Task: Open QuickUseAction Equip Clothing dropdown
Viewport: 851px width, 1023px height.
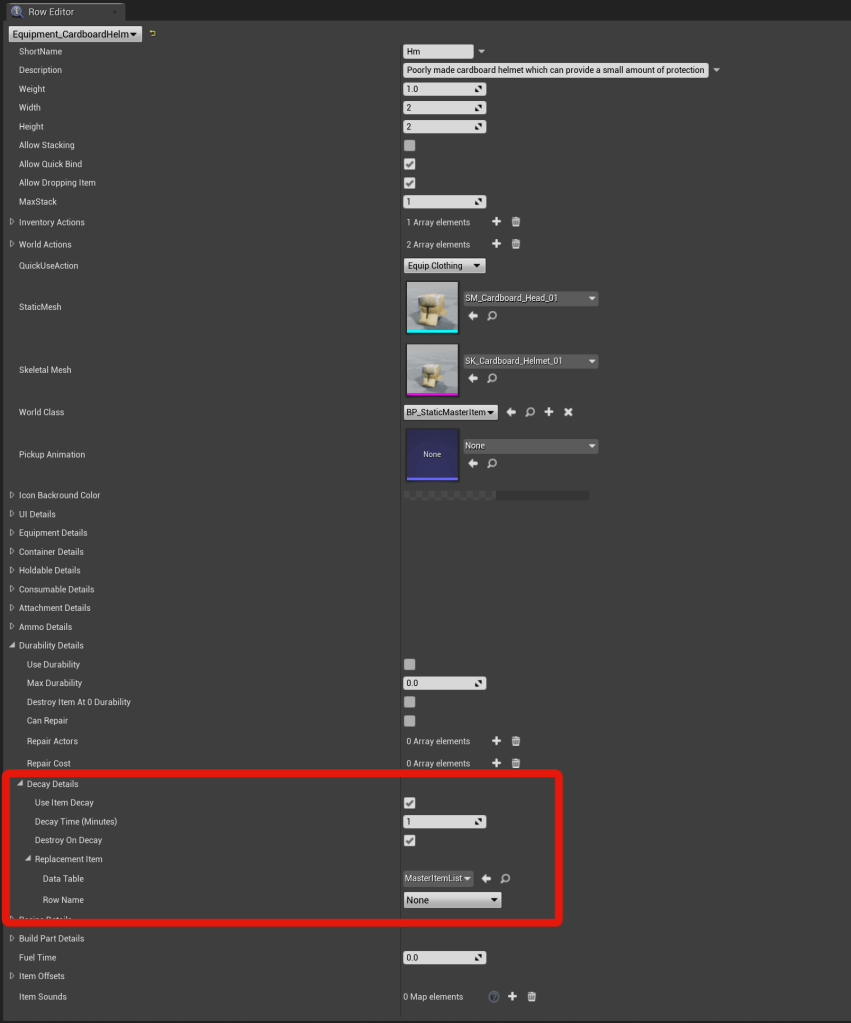Action: [444, 266]
